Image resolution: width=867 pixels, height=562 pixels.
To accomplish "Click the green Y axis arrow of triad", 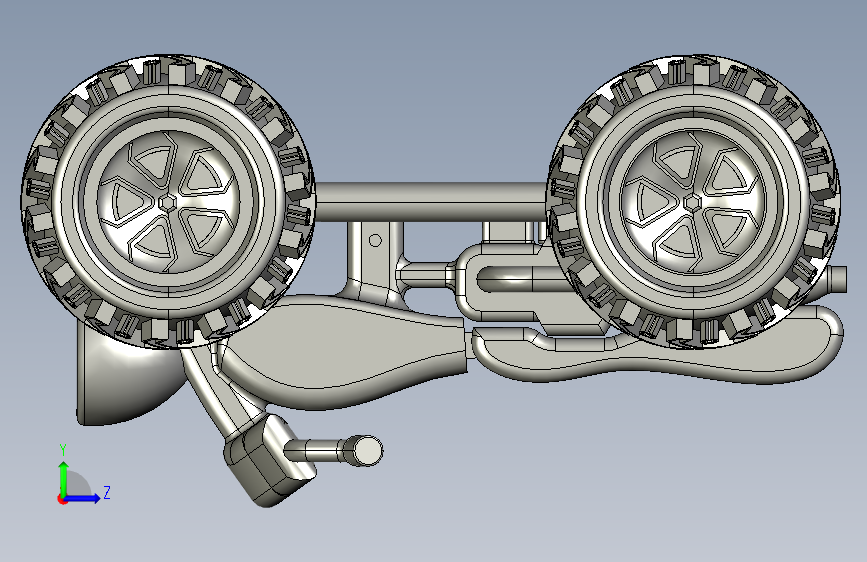I will tap(64, 478).
